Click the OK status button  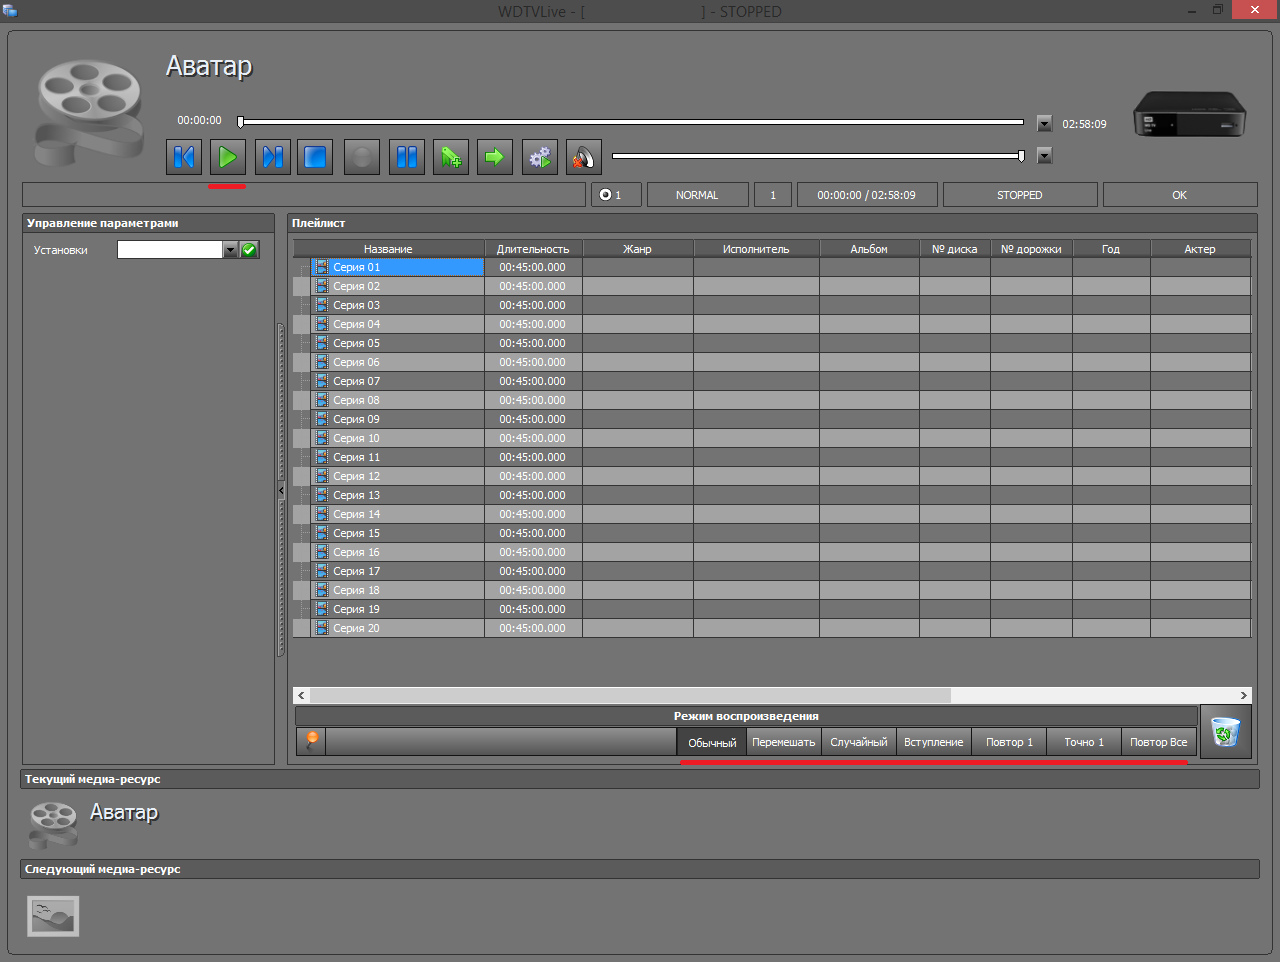(x=1180, y=195)
